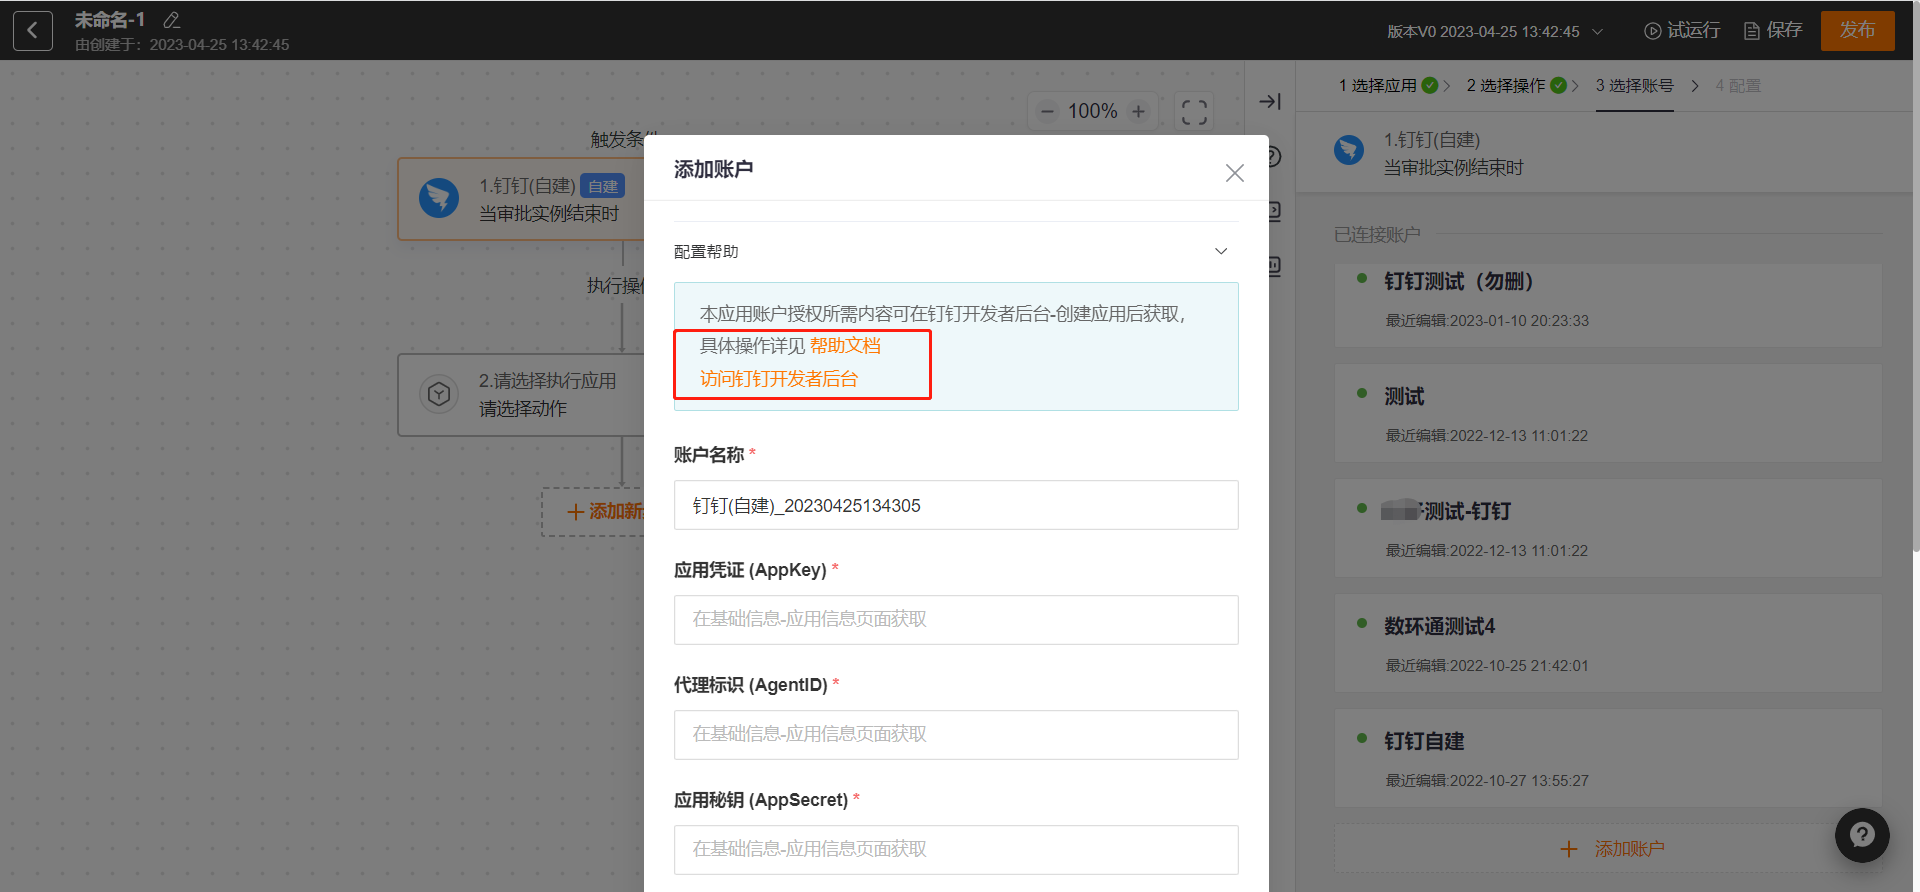Open the version V0 dropdown
Image resolution: width=1920 pixels, height=892 pixels.
pos(1495,31)
